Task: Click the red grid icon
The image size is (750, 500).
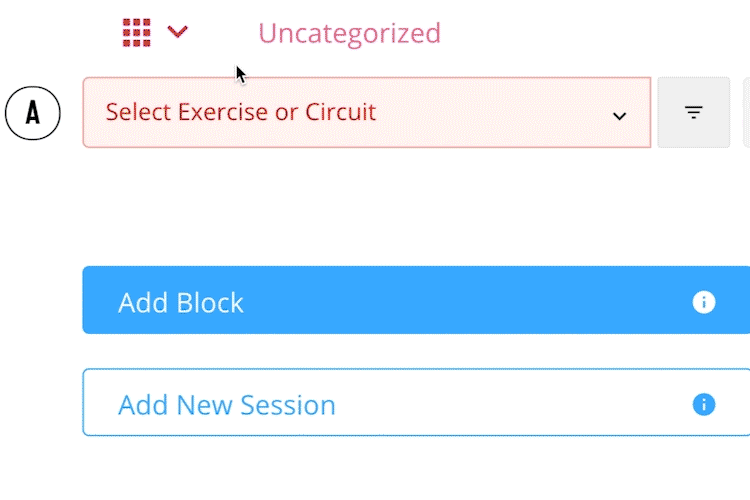Action: point(137,33)
